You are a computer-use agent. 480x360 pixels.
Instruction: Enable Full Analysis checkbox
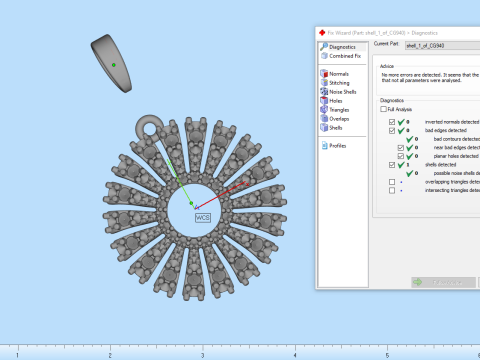pos(383,109)
